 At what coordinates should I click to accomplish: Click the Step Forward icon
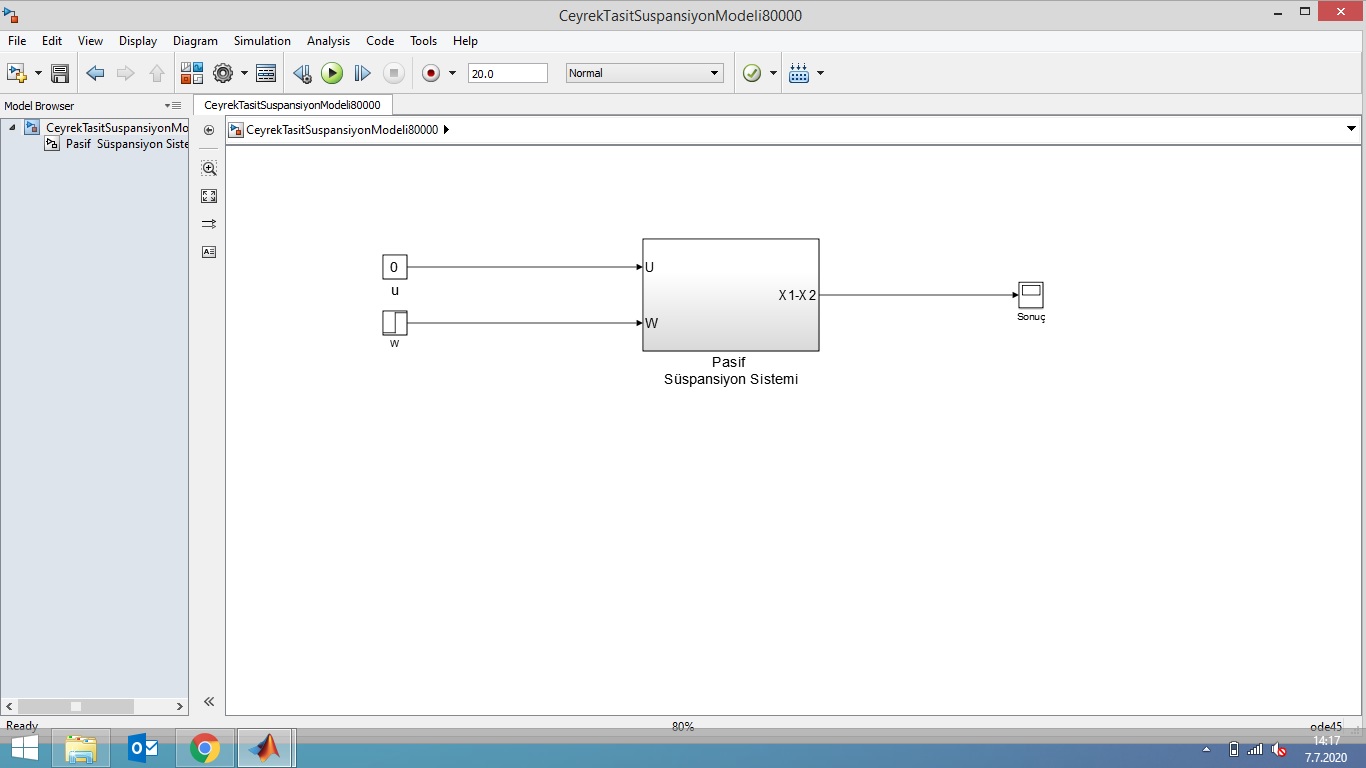click(363, 73)
